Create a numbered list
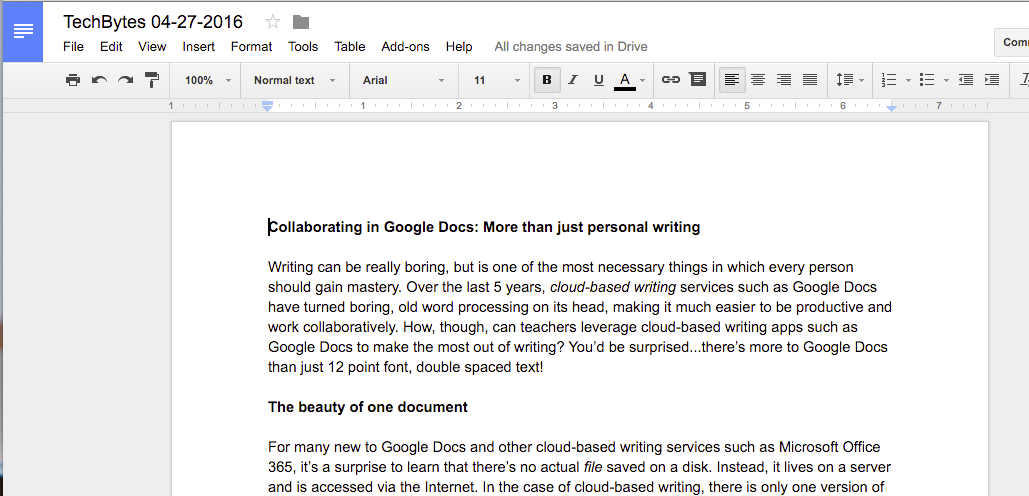This screenshot has height=496, width=1029. click(889, 80)
